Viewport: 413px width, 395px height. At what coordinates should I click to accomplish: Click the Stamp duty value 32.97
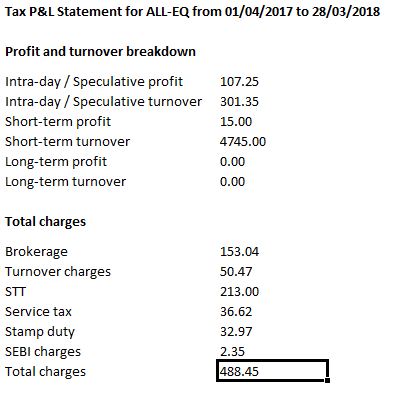[x=236, y=332]
